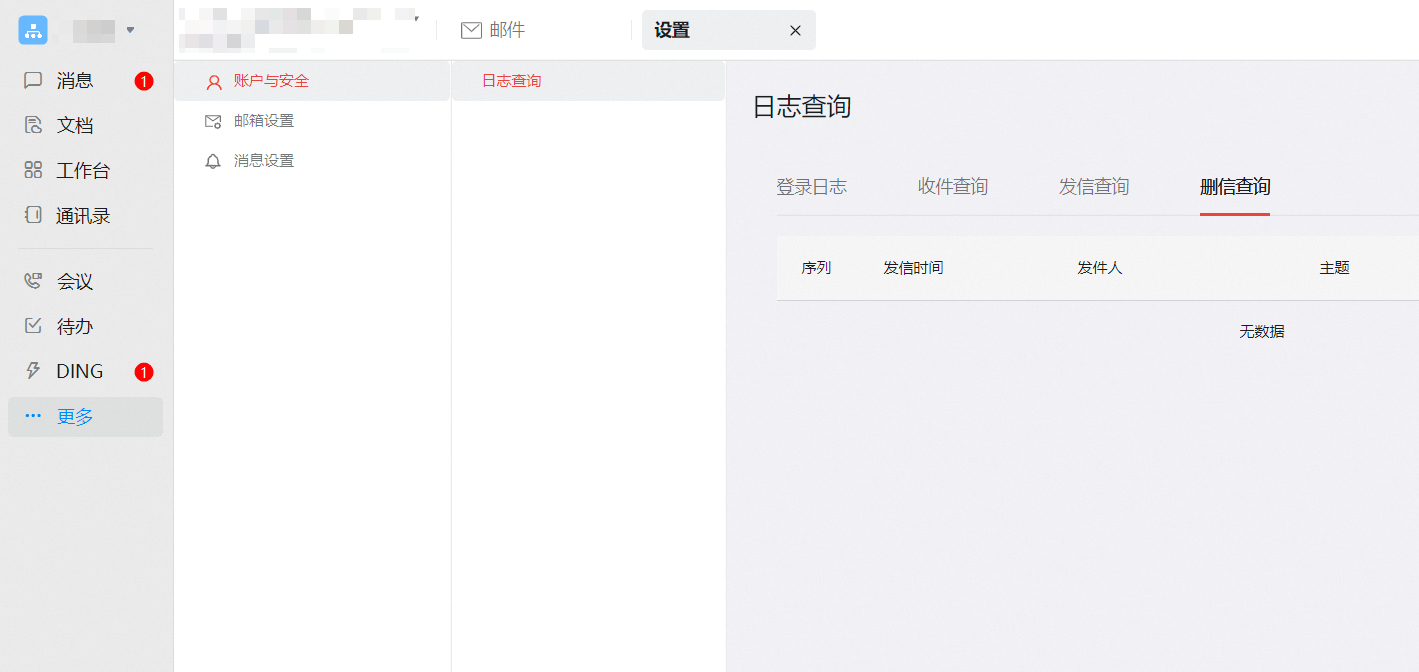Click the envelope icon beside 邮件
This screenshot has width=1419, height=672.
[x=471, y=30]
